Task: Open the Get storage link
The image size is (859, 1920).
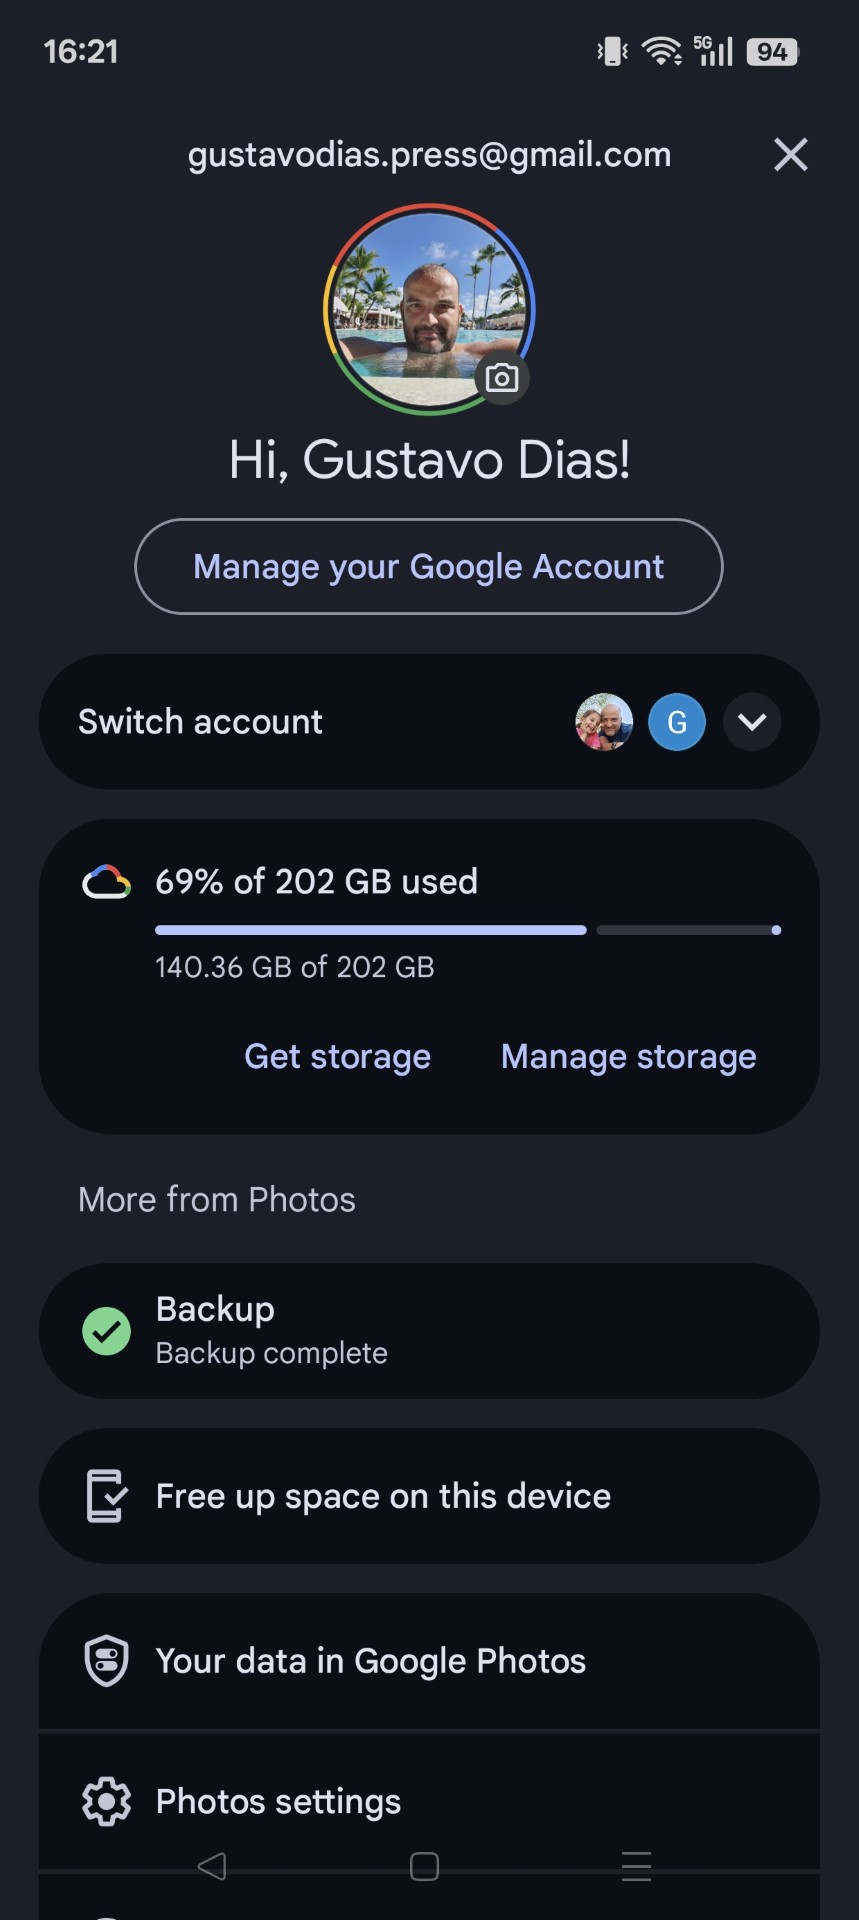Action: [337, 1057]
